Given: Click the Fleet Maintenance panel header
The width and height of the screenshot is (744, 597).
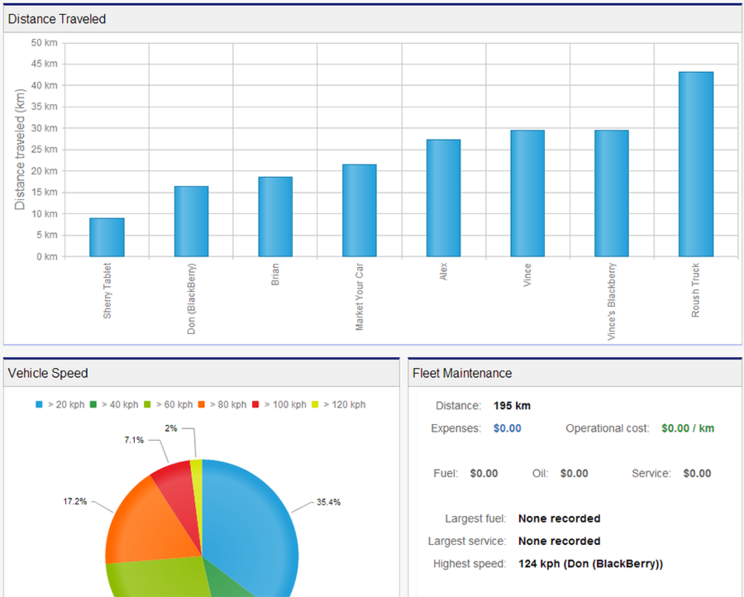Looking at the screenshot, I should tap(575, 373).
